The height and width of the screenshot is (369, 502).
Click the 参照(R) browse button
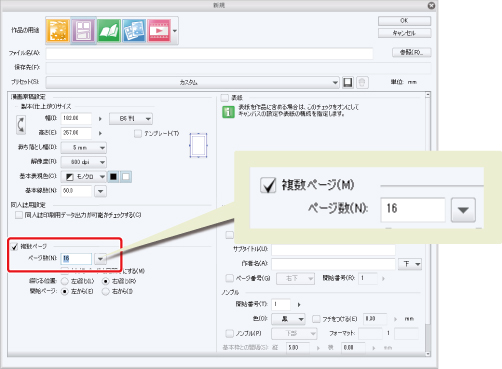pos(411,52)
